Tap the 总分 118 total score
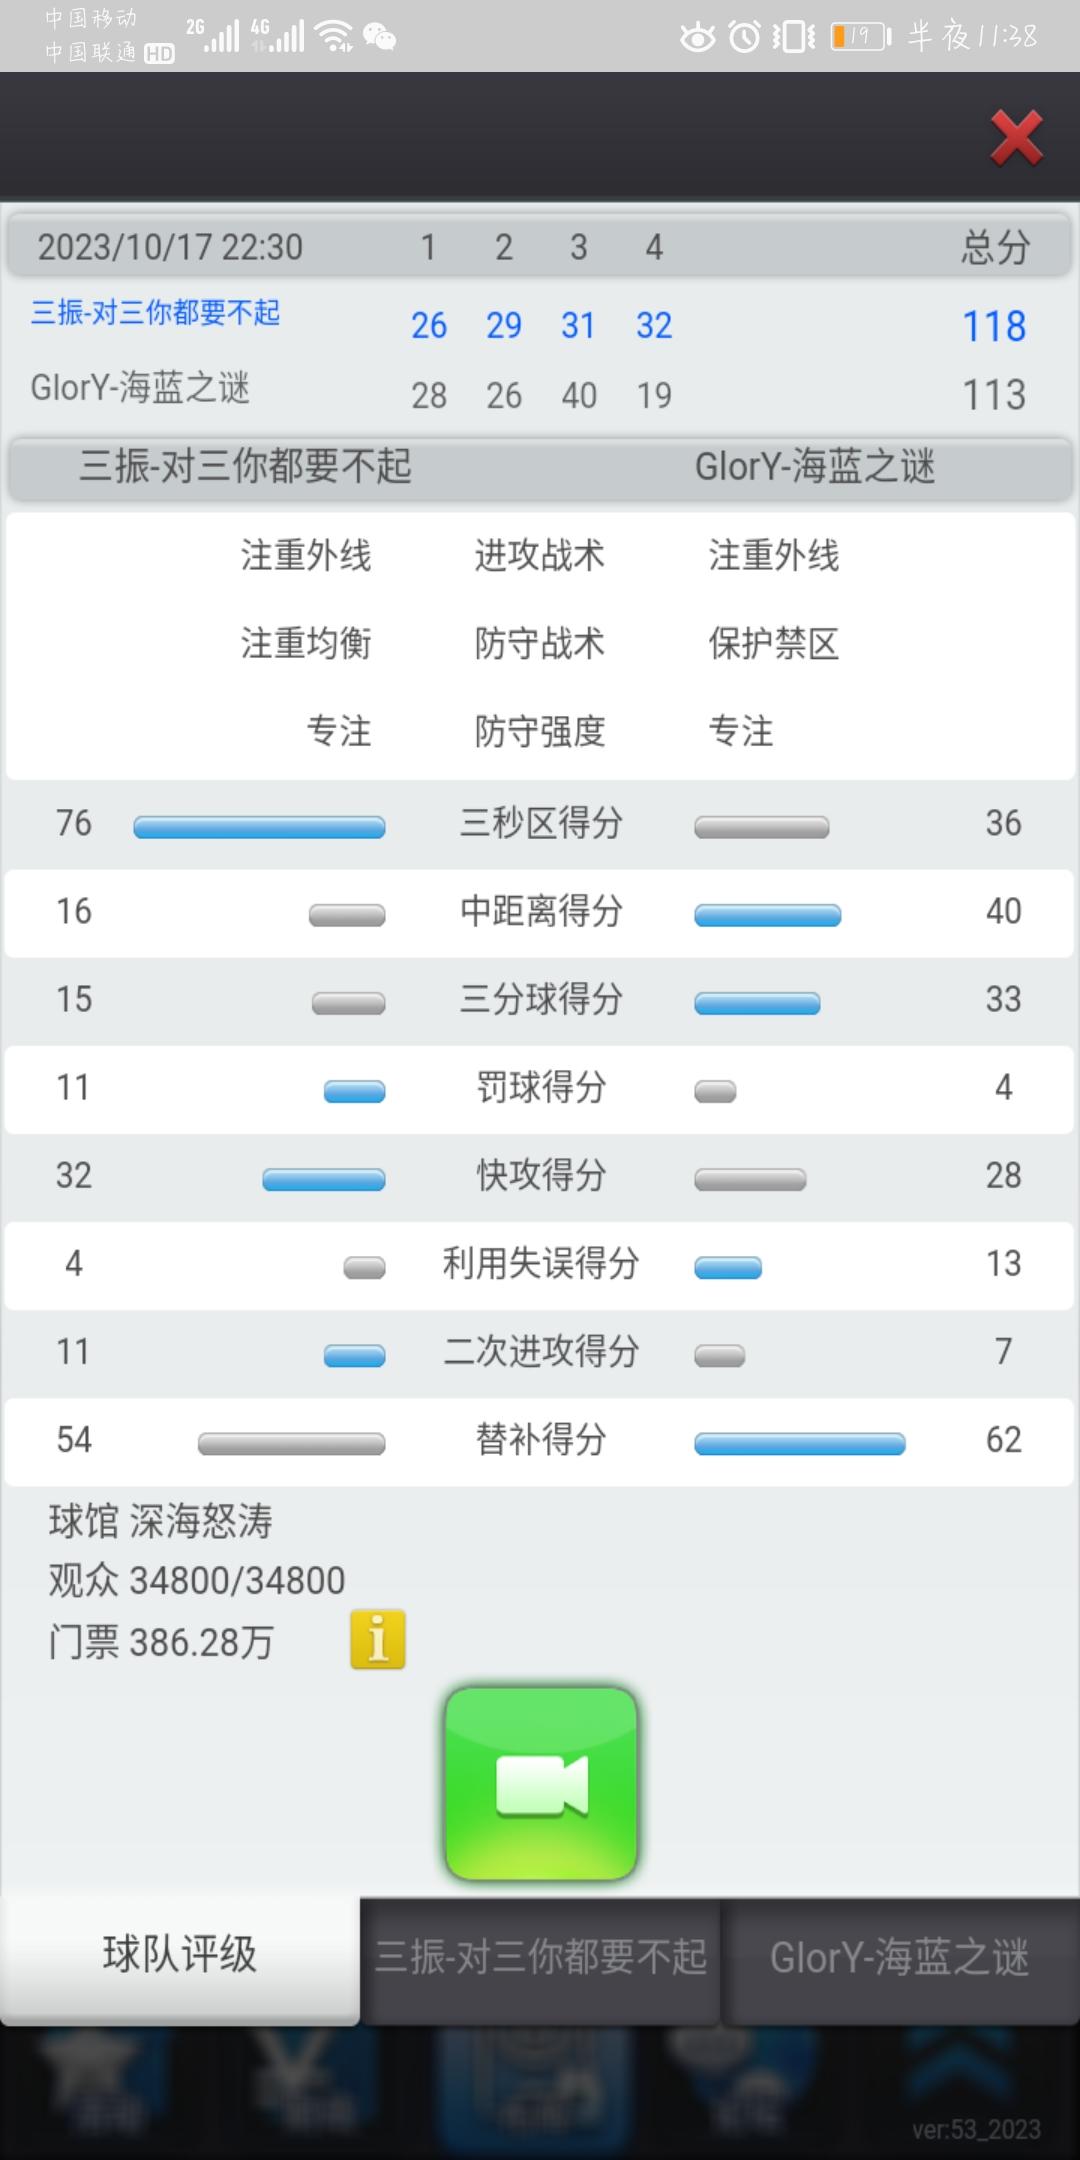This screenshot has width=1080, height=2160. coord(994,326)
